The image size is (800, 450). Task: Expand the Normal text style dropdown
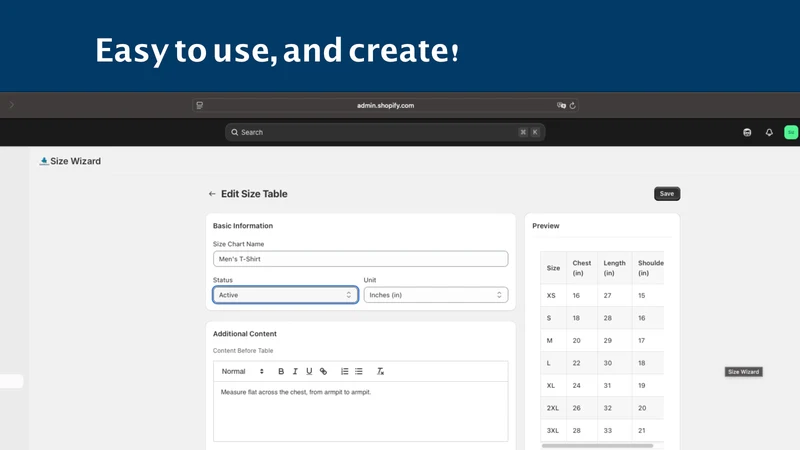point(243,371)
